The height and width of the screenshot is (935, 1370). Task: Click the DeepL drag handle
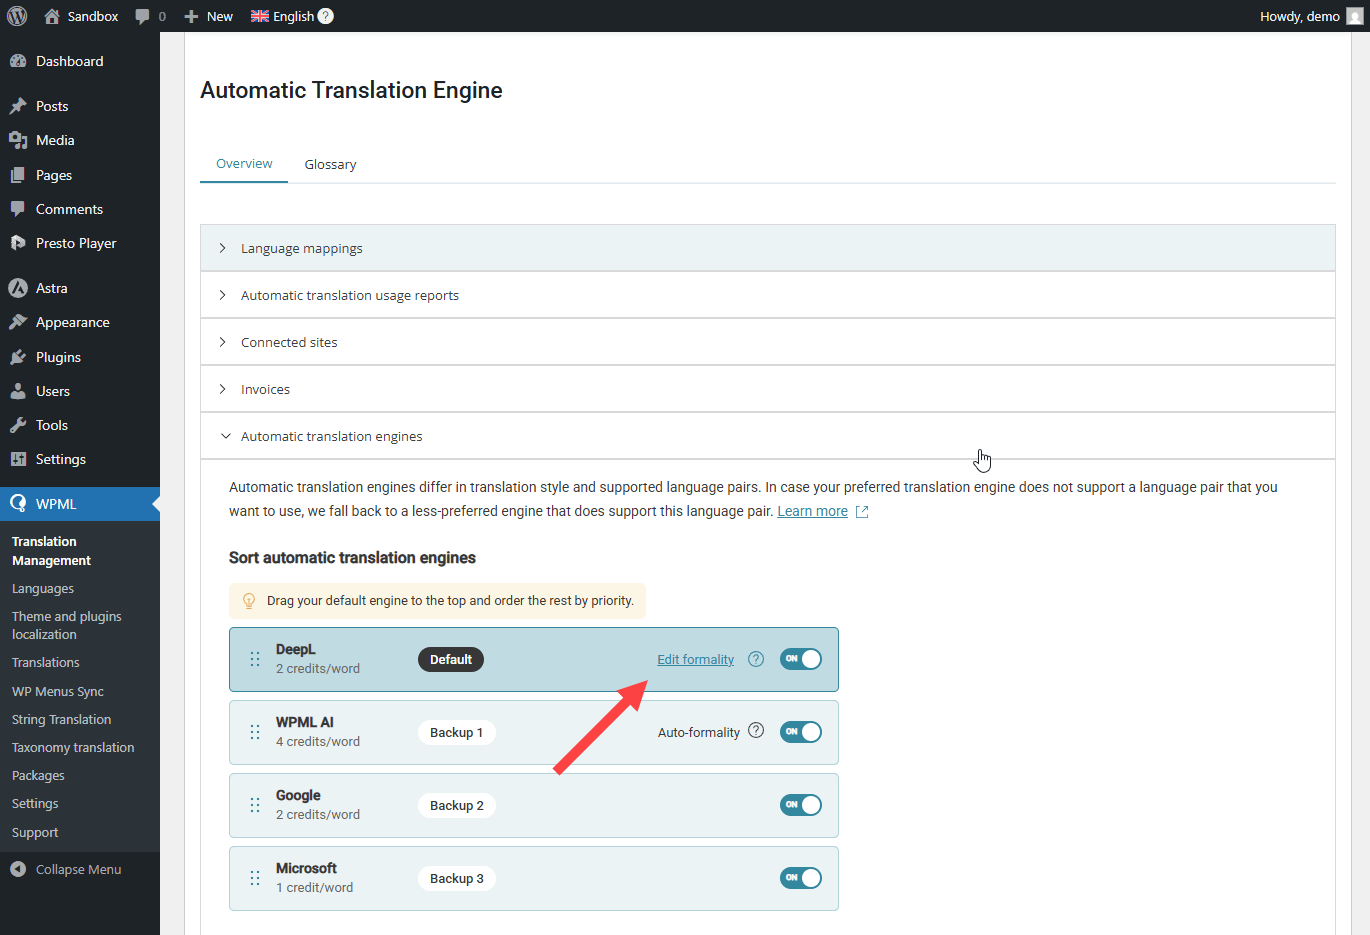coord(255,659)
